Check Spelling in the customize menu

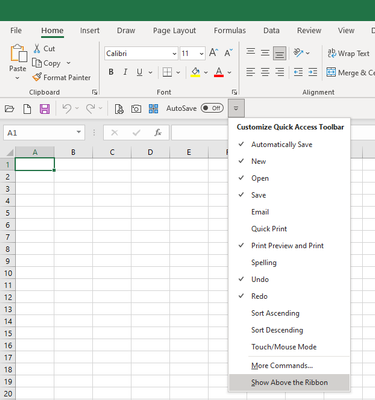pos(289,263)
